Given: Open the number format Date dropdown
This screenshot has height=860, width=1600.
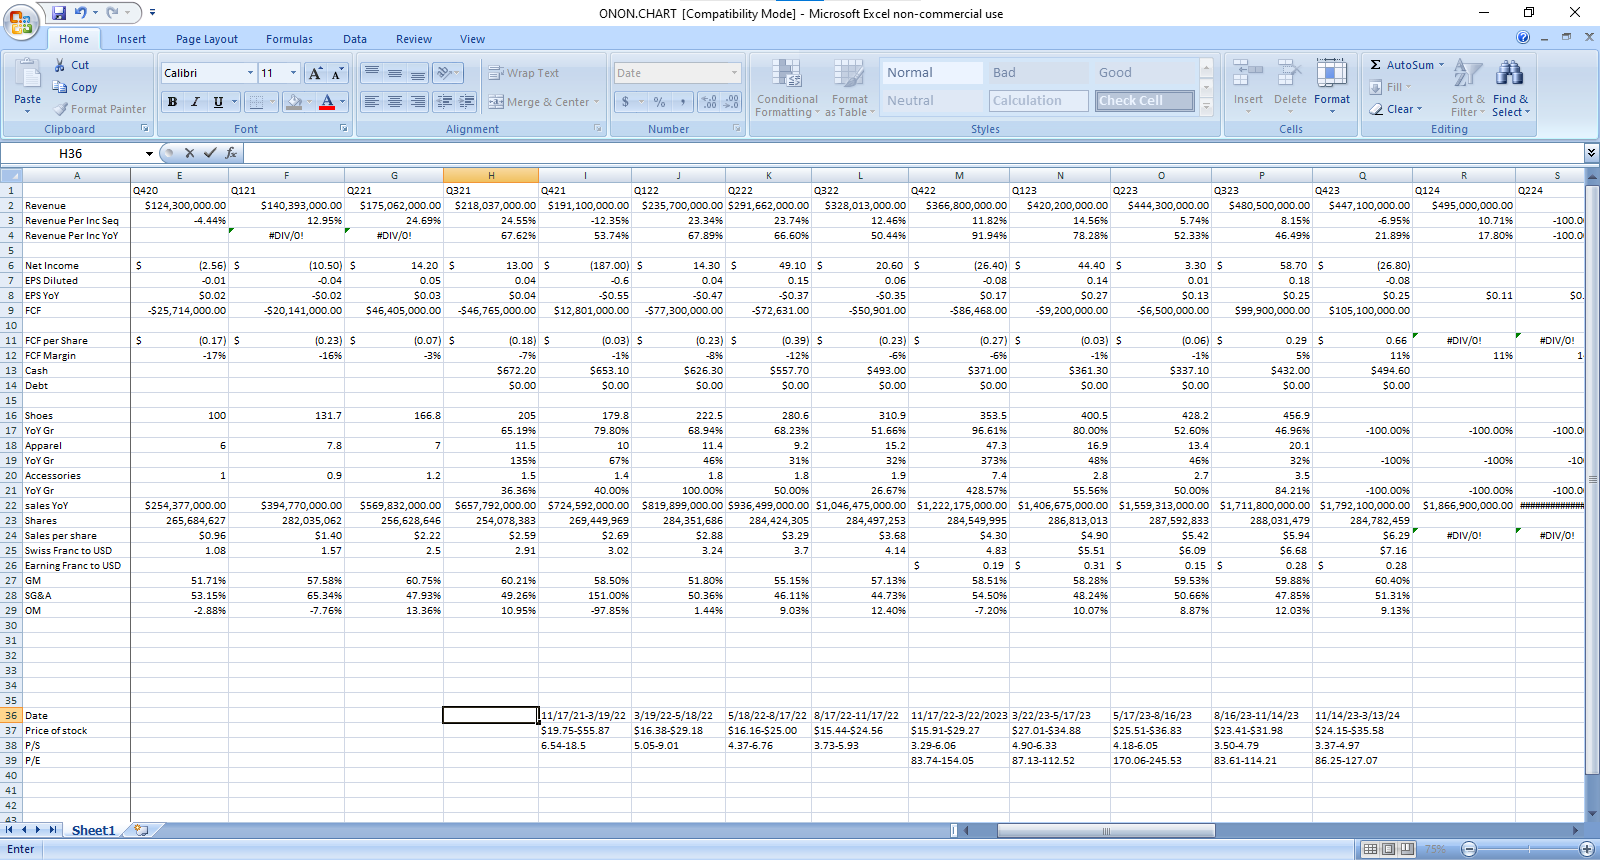Looking at the screenshot, I should point(734,73).
